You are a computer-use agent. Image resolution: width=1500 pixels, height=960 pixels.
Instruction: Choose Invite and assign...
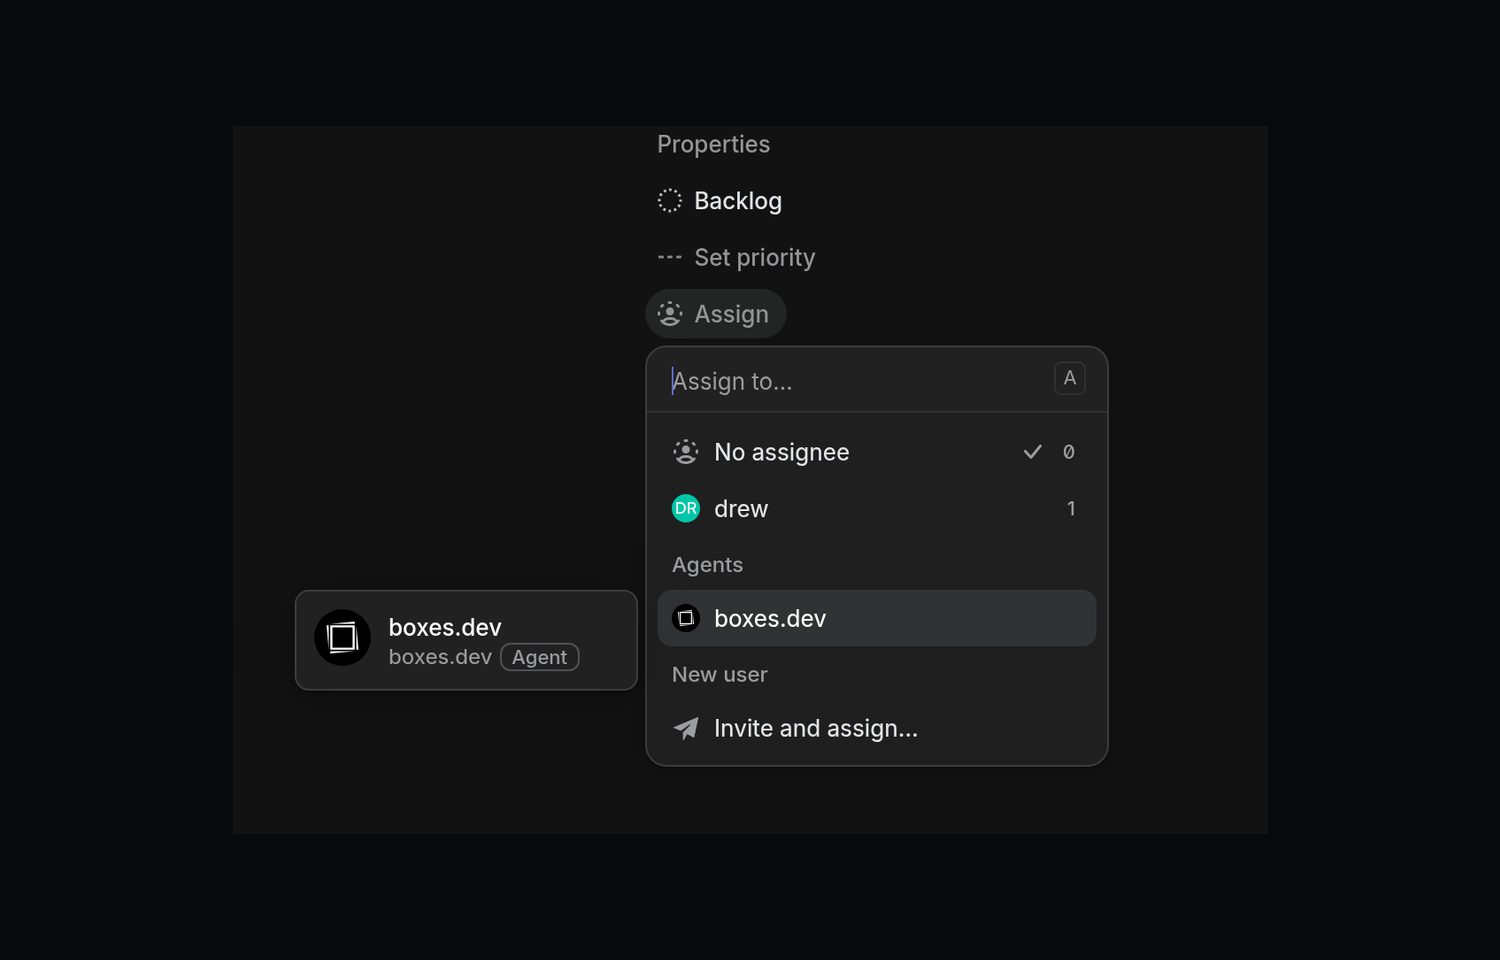click(877, 729)
